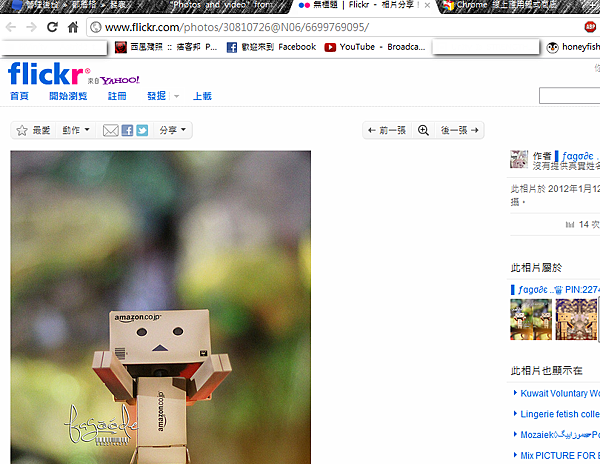Share photo on Twitter icon

coord(142,130)
